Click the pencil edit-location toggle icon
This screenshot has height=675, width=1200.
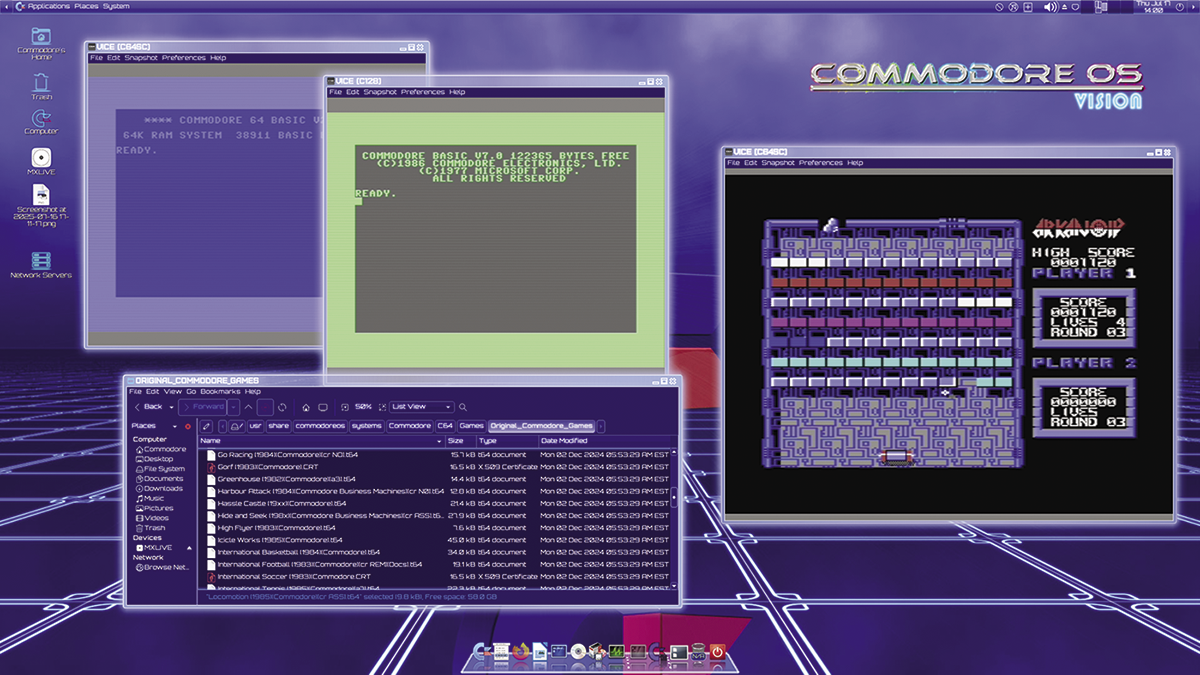[x=206, y=426]
